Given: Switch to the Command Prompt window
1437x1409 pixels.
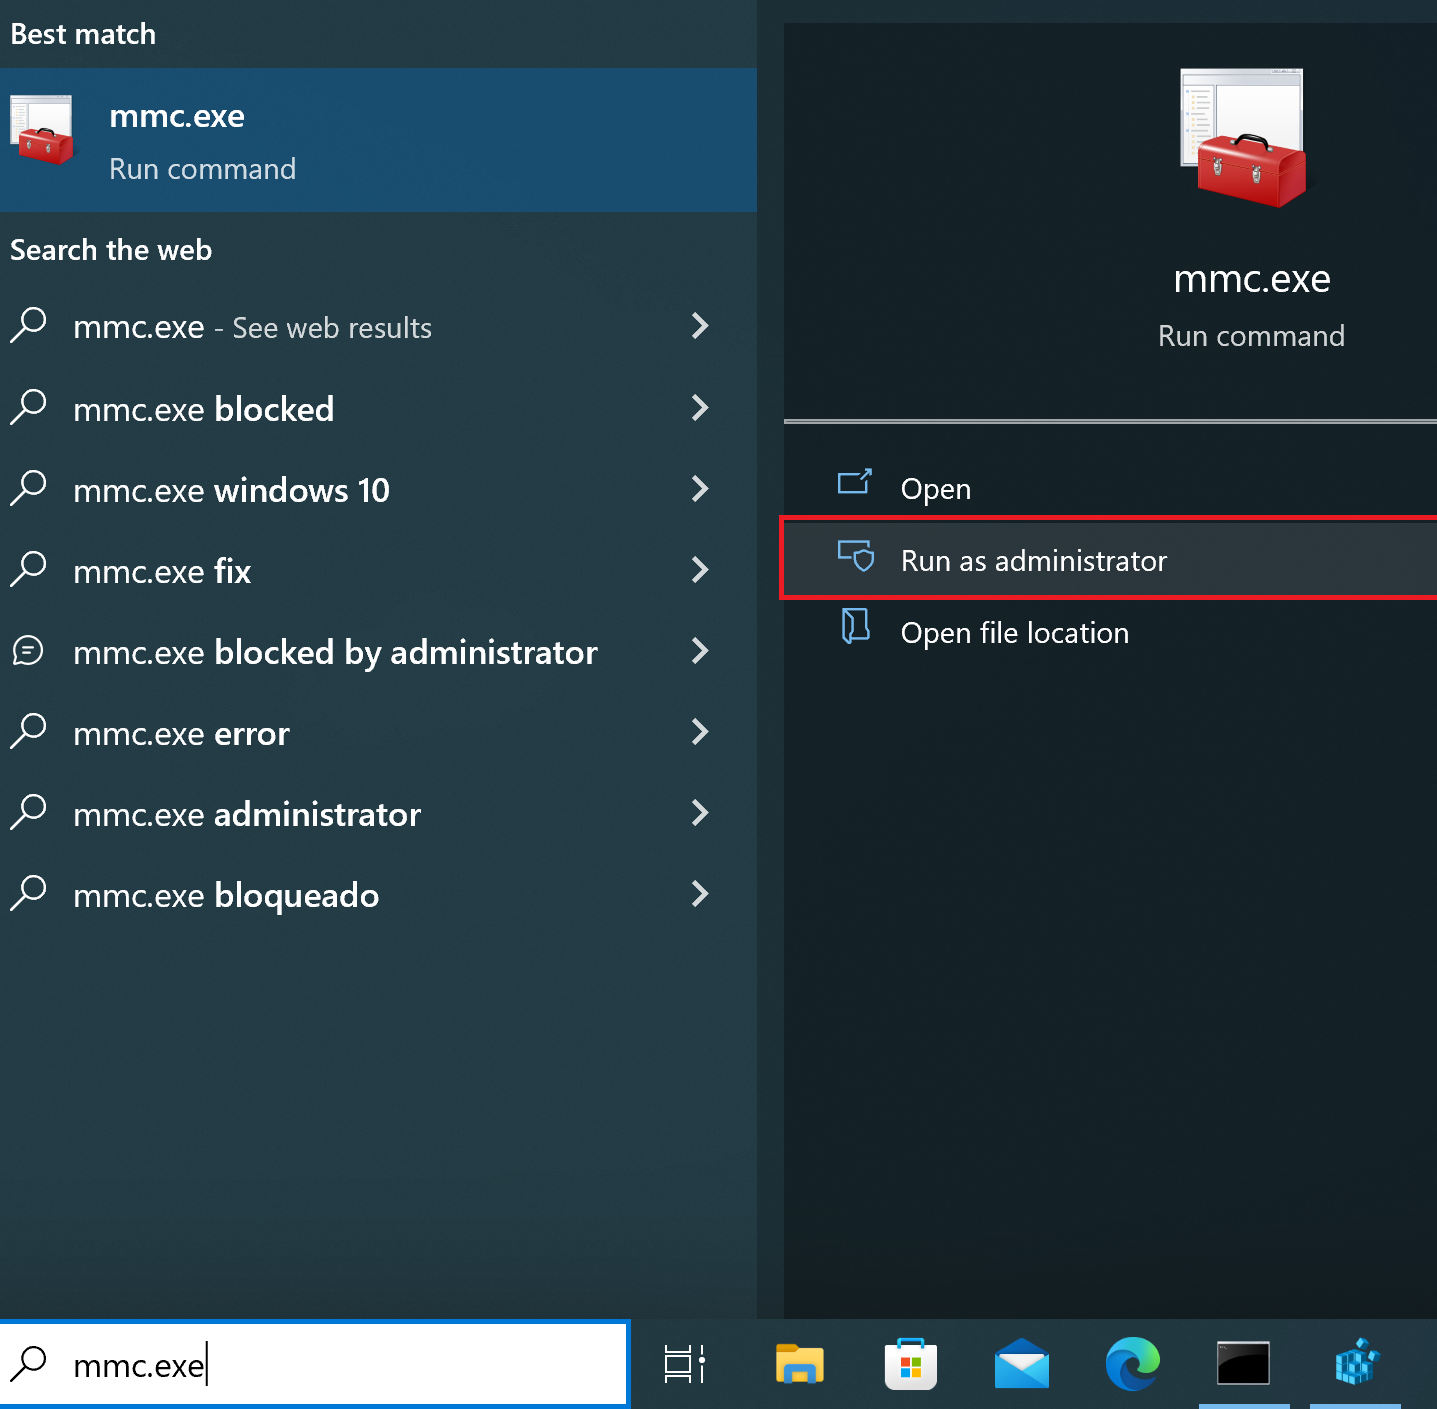Looking at the screenshot, I should pyautogui.click(x=1243, y=1364).
